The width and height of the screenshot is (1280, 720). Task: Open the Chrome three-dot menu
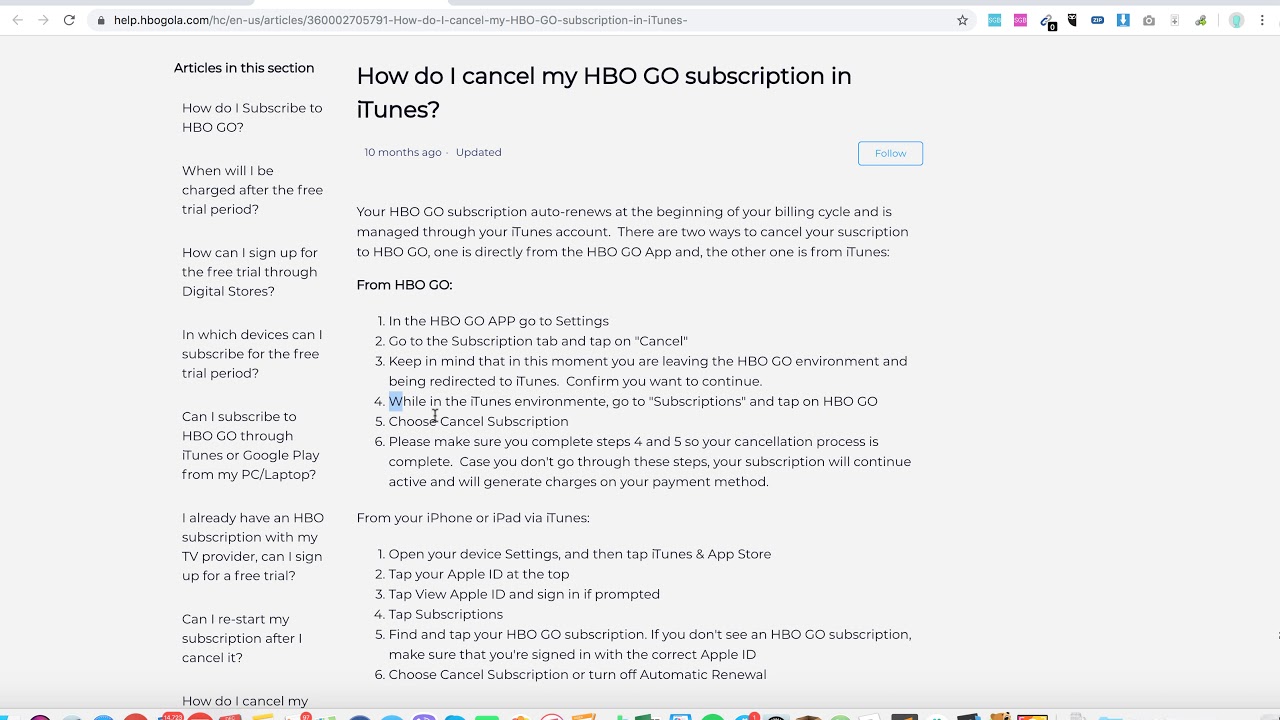pyautogui.click(x=1263, y=20)
